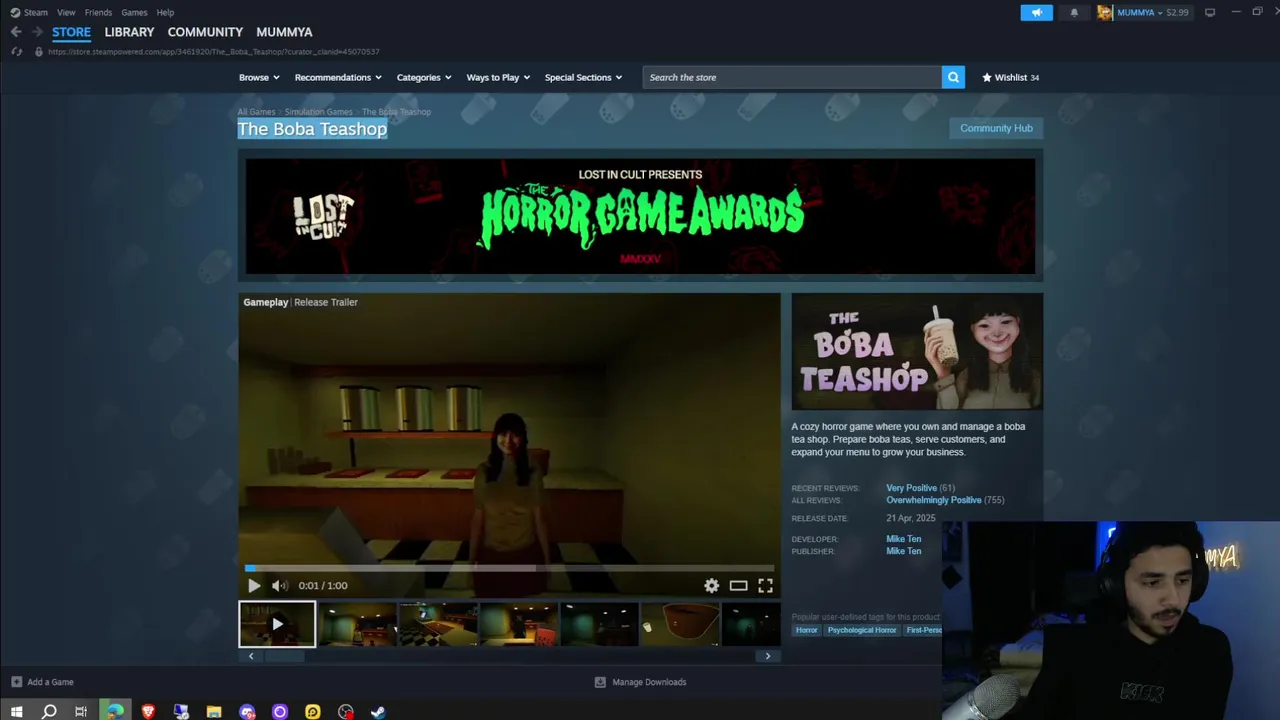
Task: Open the MUMMYA account dropdown
Action: [x=1140, y=12]
